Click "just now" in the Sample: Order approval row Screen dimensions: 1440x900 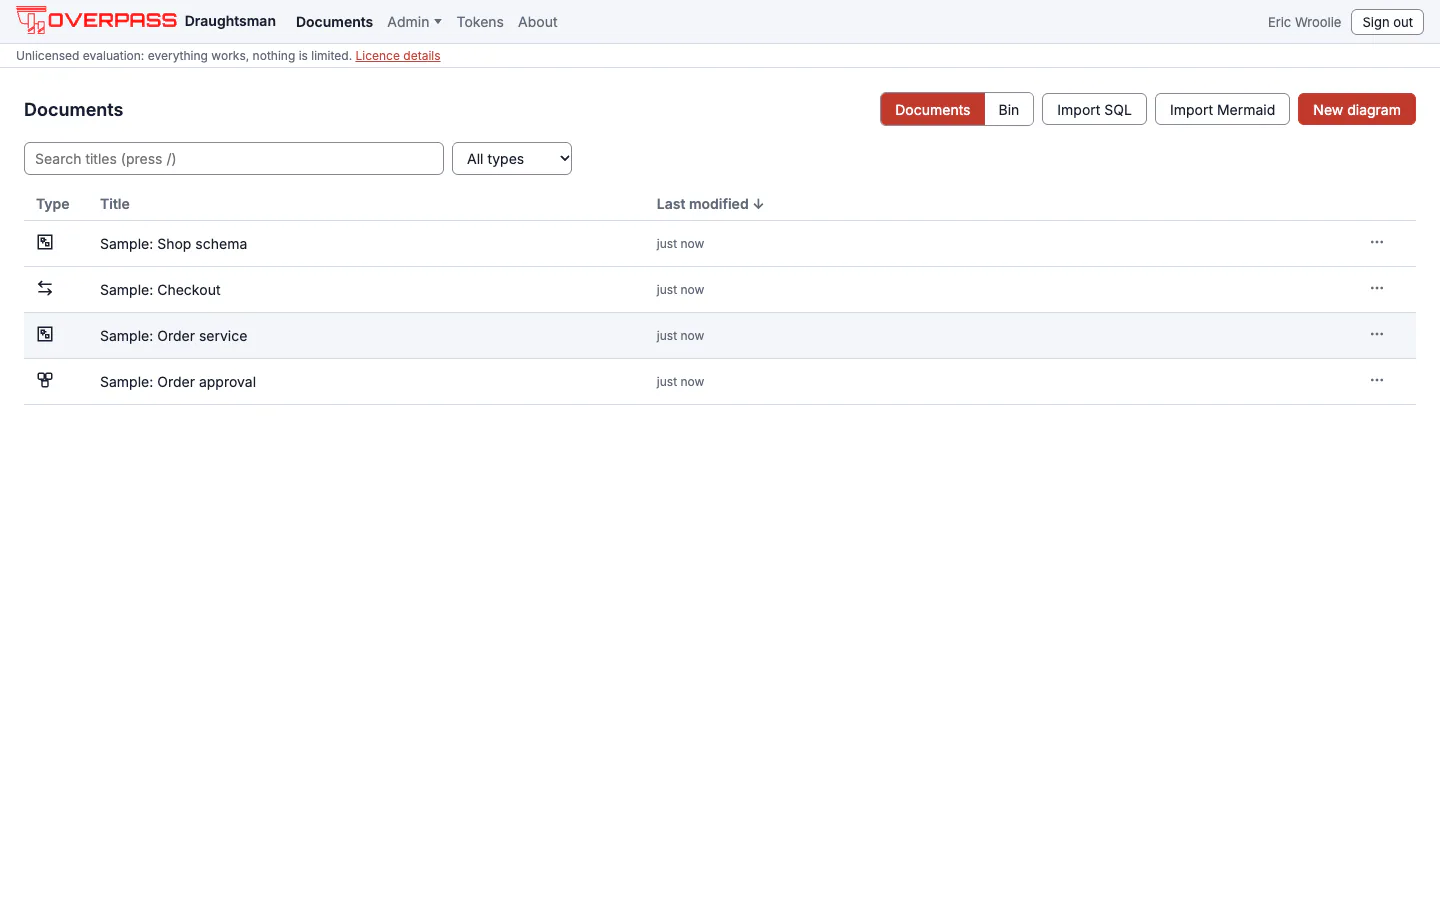tap(680, 382)
